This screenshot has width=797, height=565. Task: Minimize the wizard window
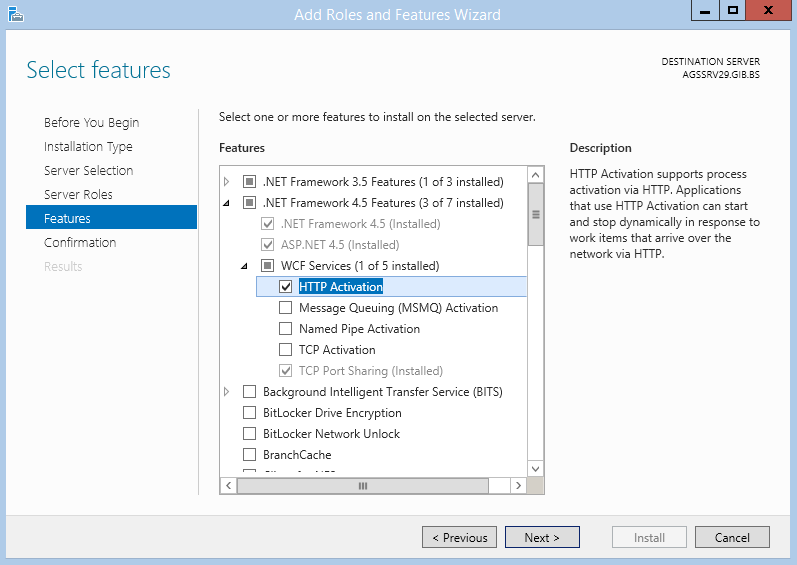[705, 11]
